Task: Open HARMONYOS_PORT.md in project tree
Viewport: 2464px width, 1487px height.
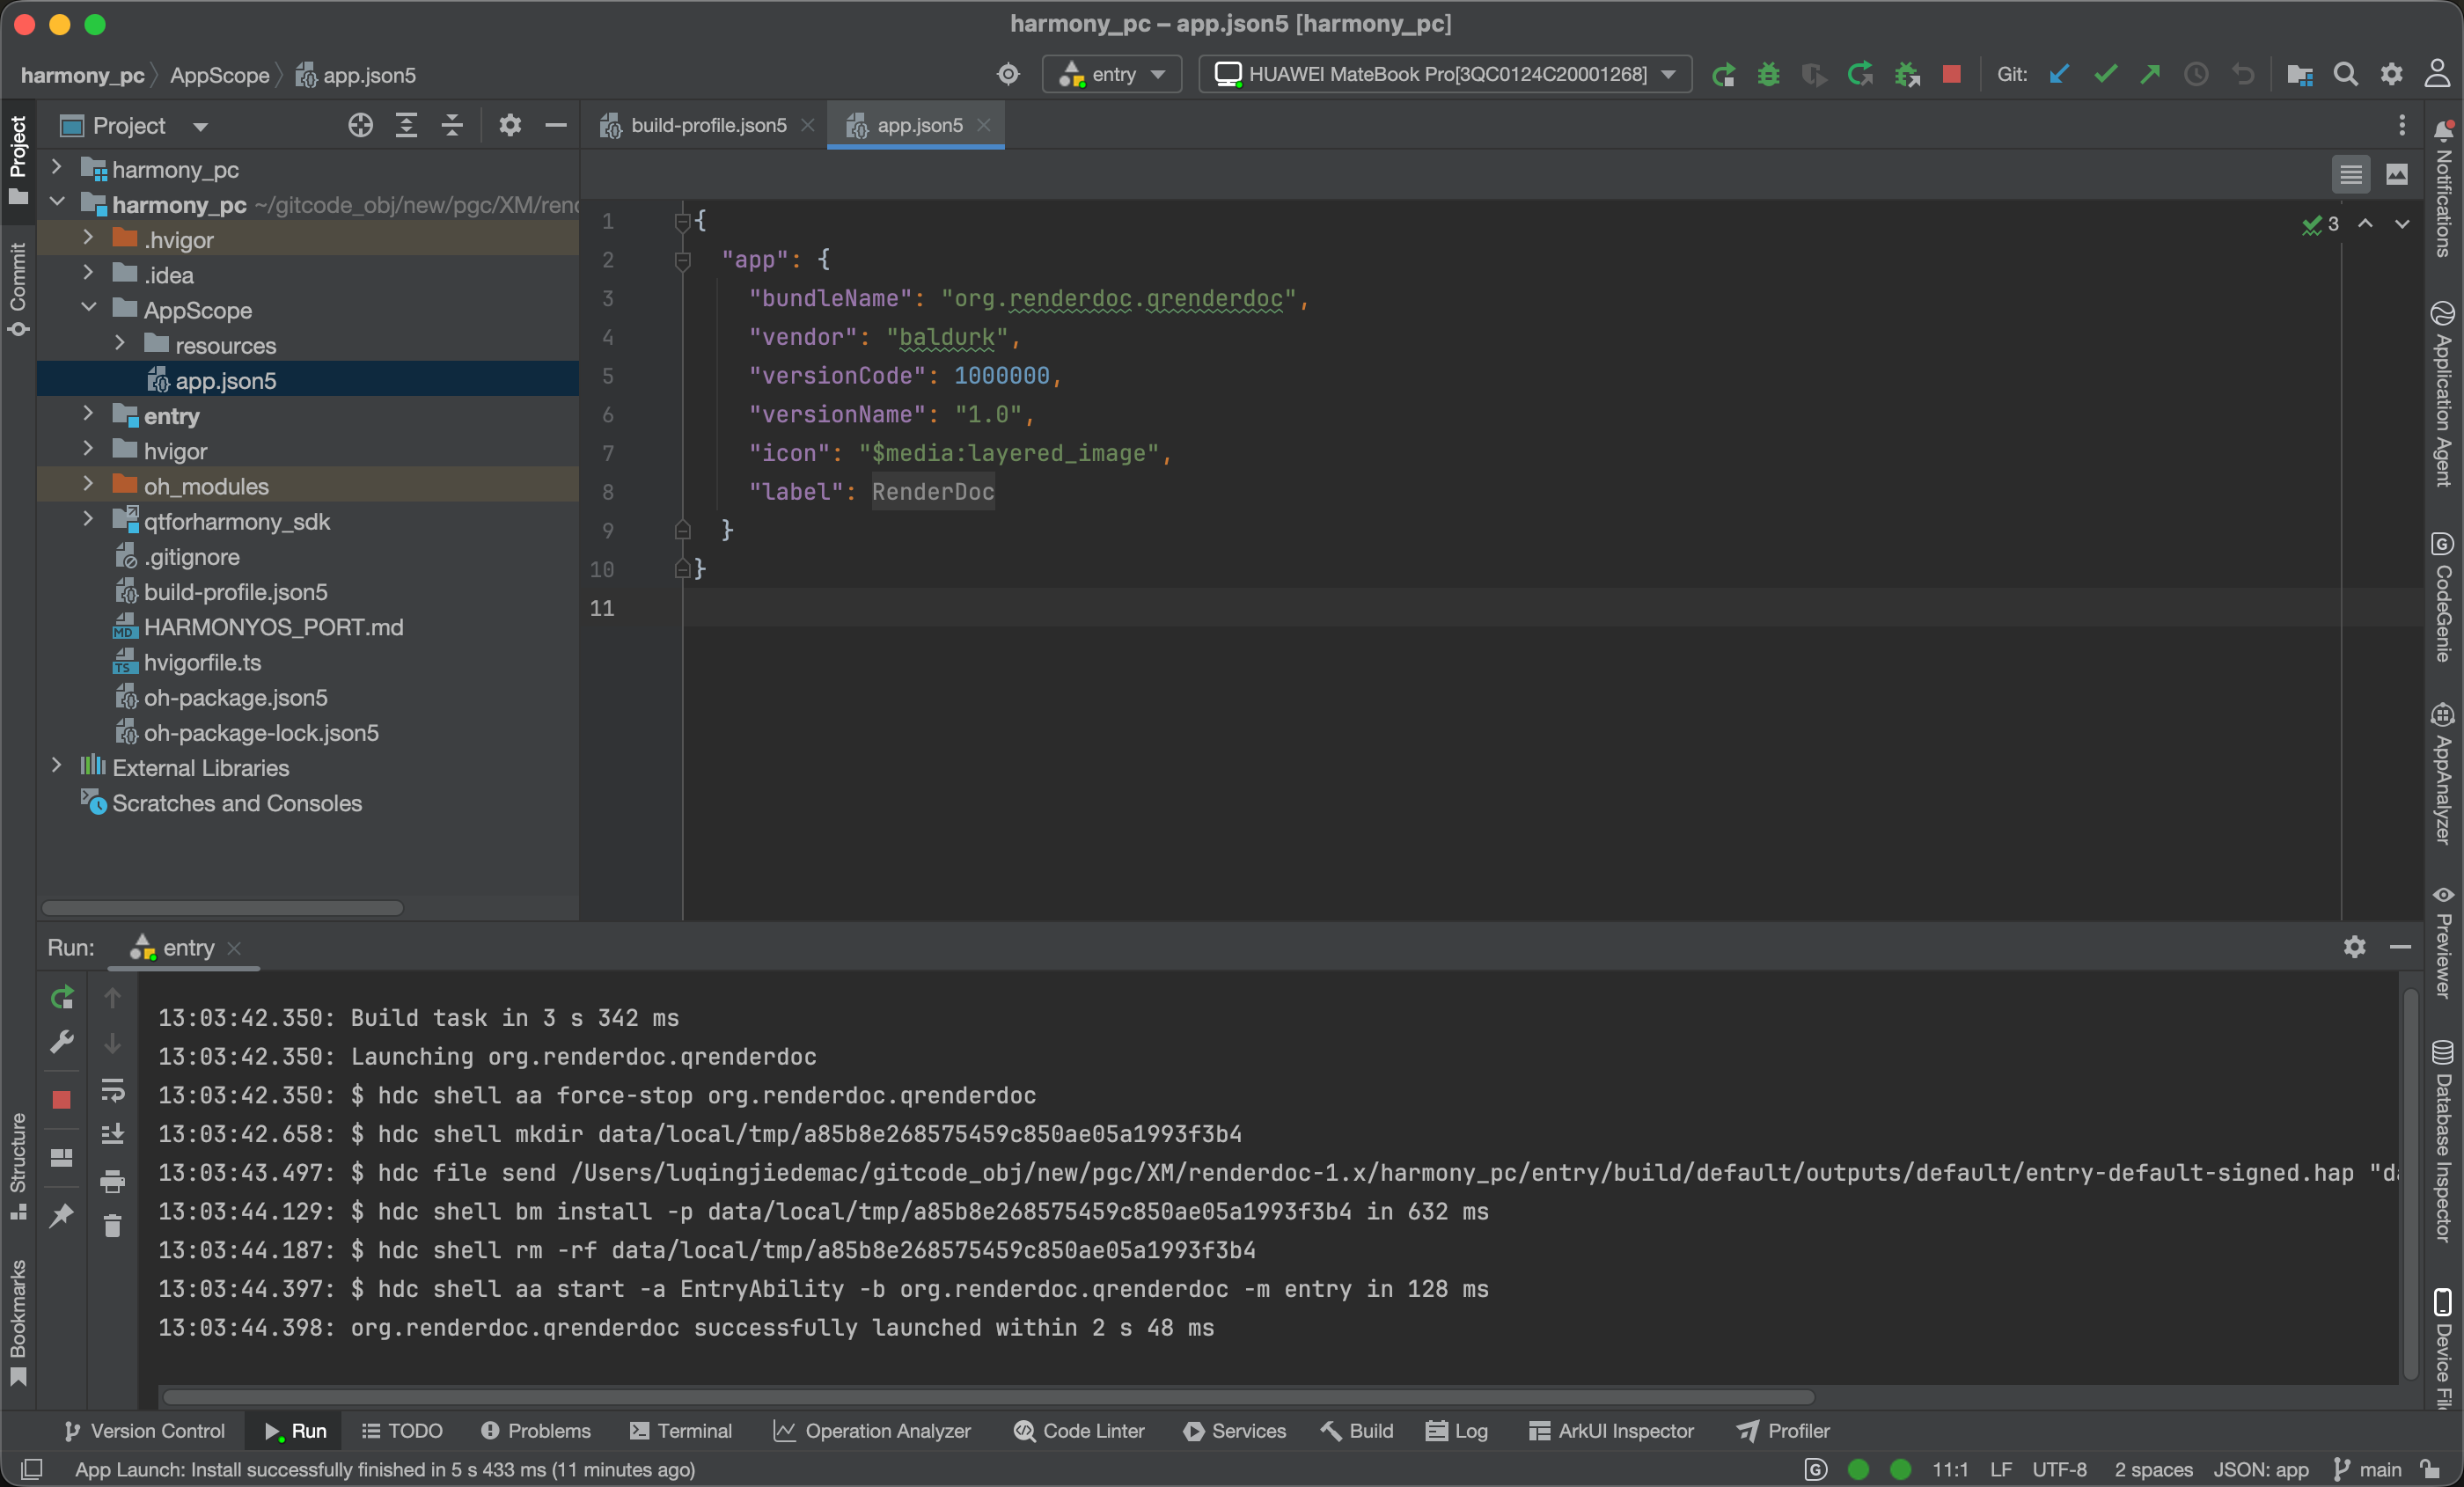Action: [x=273, y=627]
